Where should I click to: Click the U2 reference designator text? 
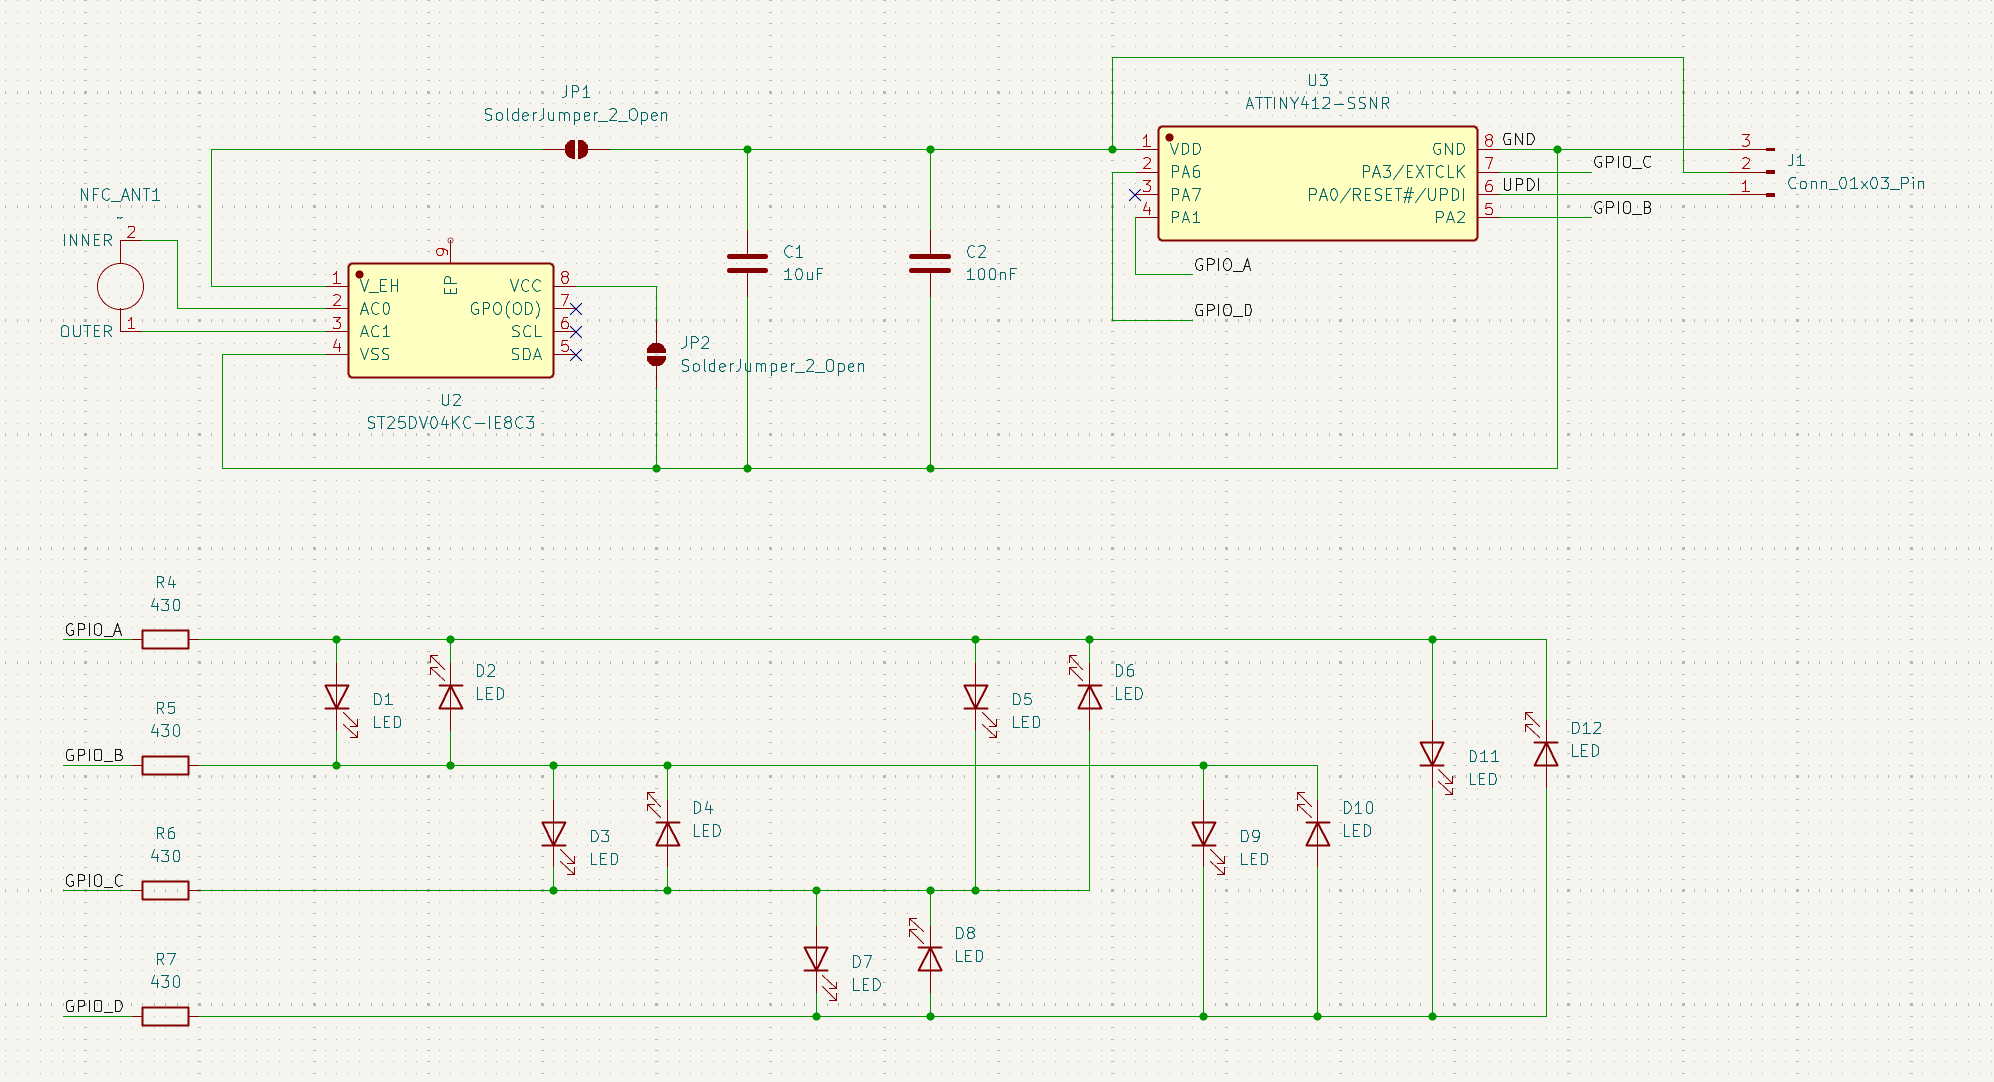[451, 400]
